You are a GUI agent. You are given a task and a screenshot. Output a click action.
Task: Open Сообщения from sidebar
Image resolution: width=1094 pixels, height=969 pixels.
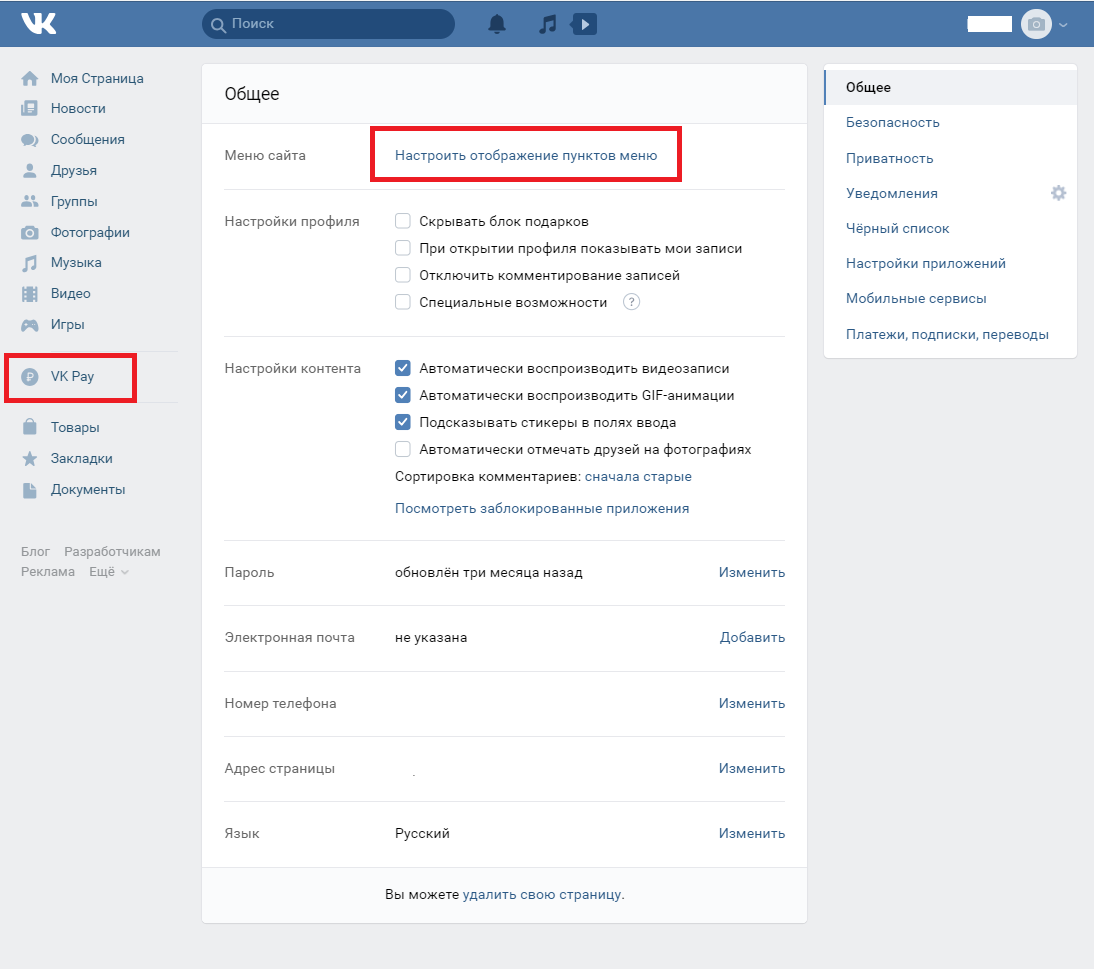click(87, 140)
